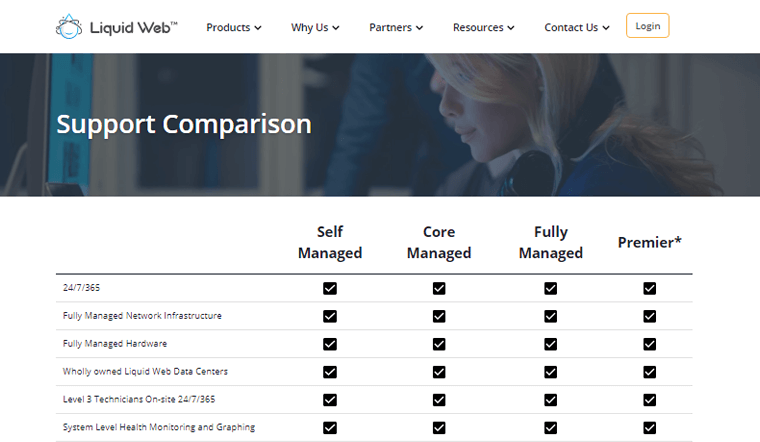Viewport: 760px width, 442px height.
Task: Click the Core Managed checkmark for Fully Managed Hardware
Action: coord(439,344)
